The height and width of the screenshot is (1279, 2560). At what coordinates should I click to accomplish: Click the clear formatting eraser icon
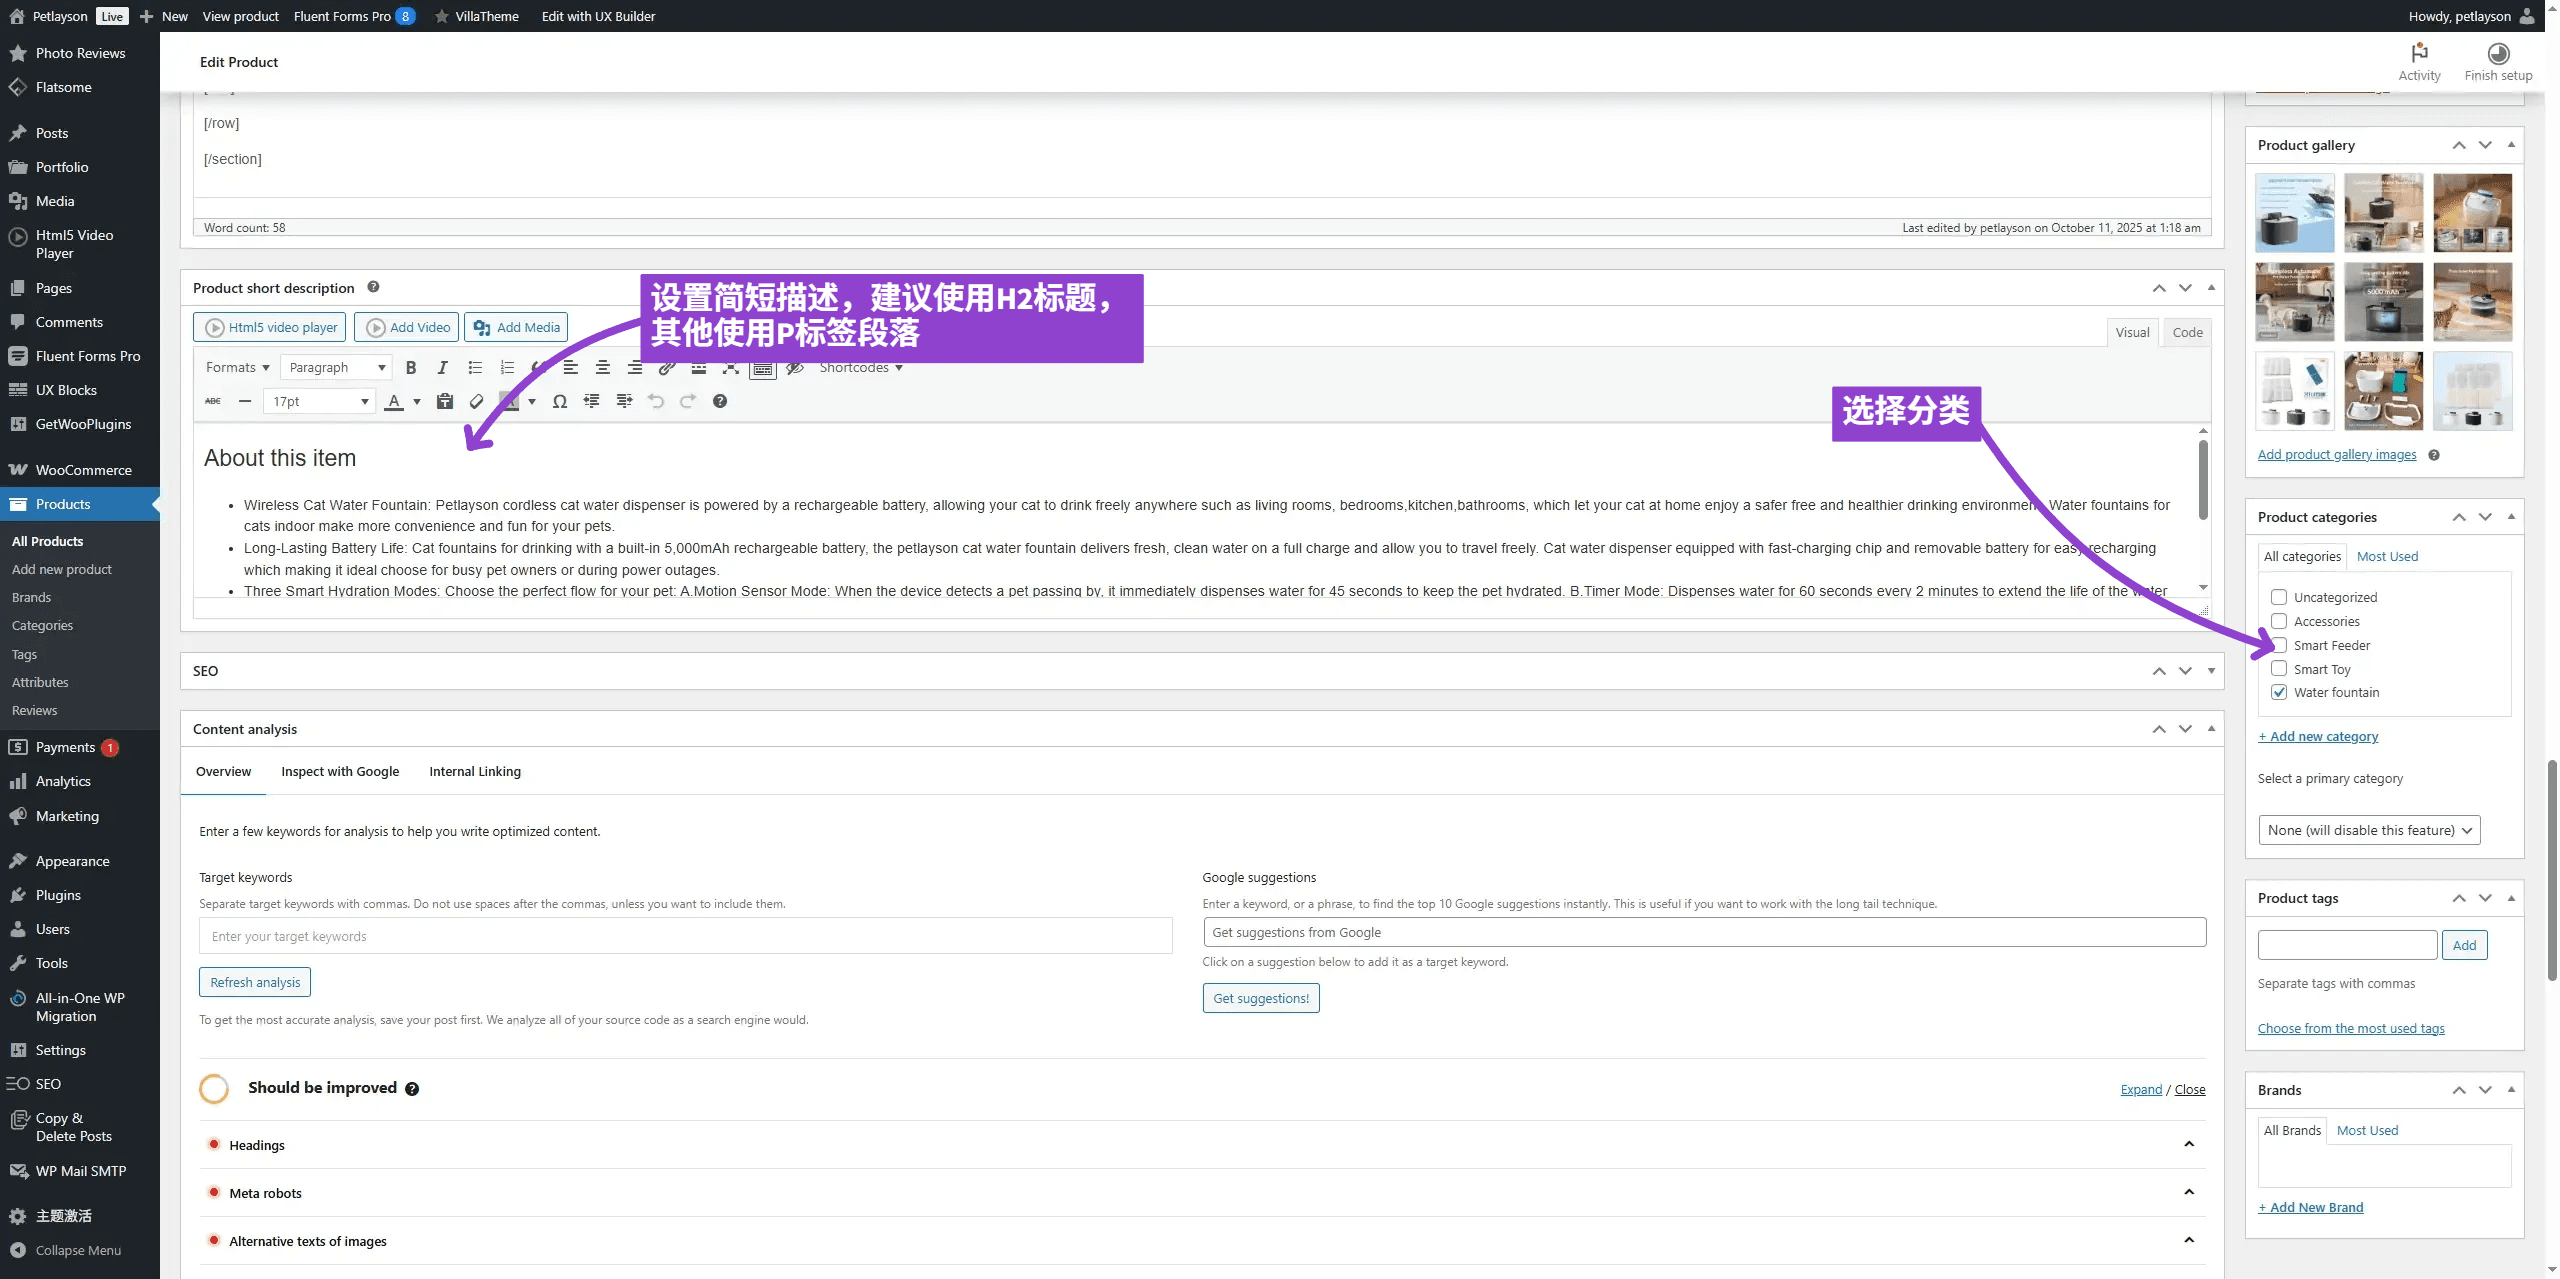click(x=477, y=402)
